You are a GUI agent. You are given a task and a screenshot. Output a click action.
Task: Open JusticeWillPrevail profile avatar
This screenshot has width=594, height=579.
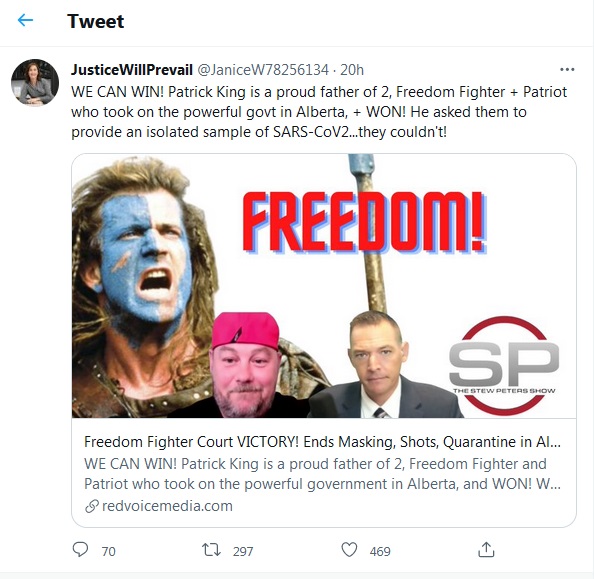point(35,82)
